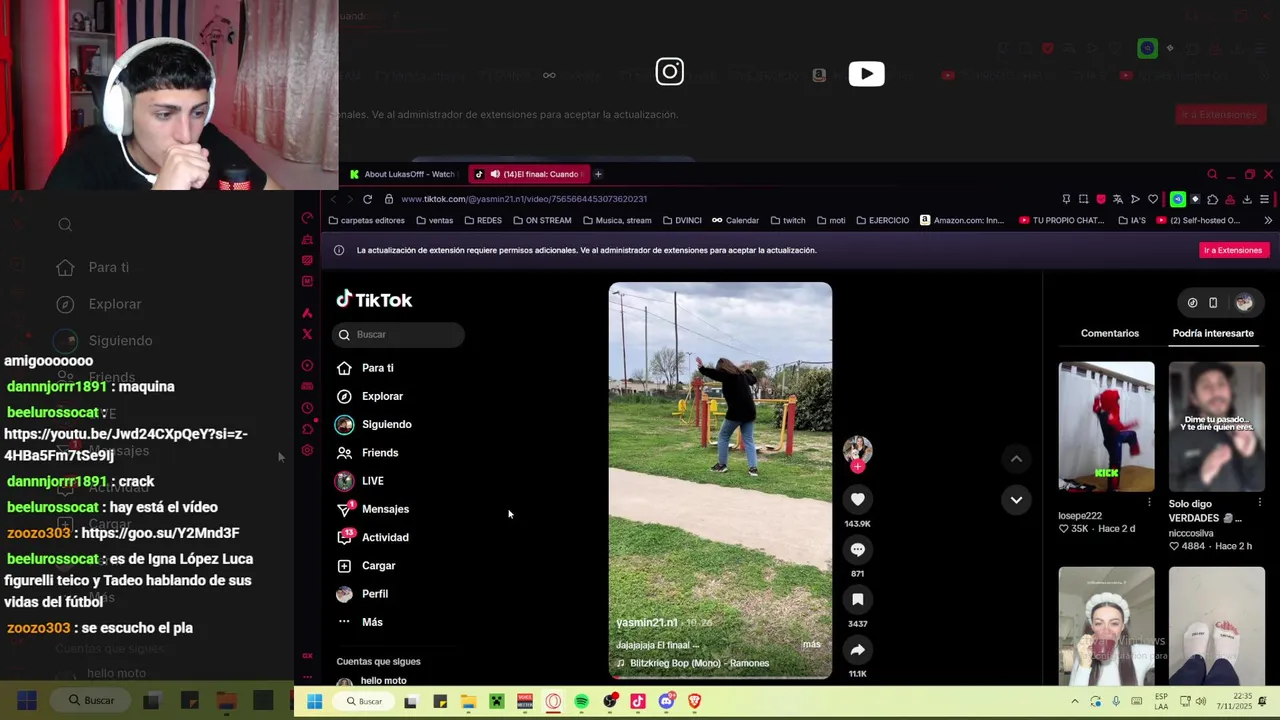
Task: Open sidebar history clock icon
Action: tap(307, 408)
